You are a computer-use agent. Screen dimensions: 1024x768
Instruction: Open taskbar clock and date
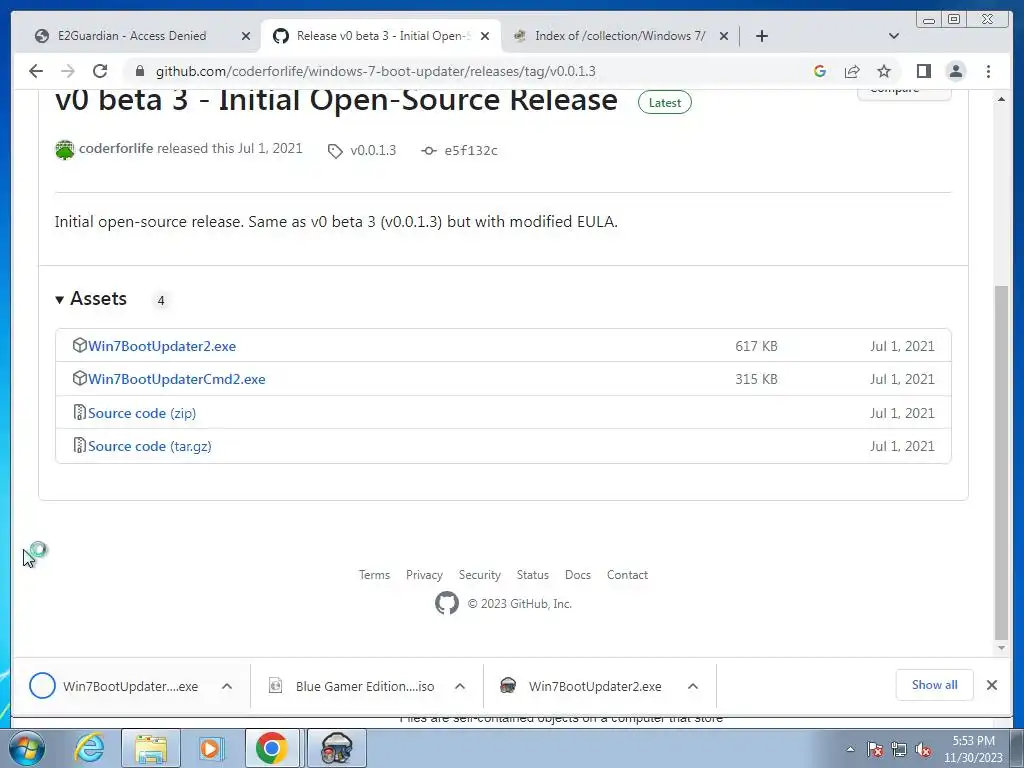973,749
